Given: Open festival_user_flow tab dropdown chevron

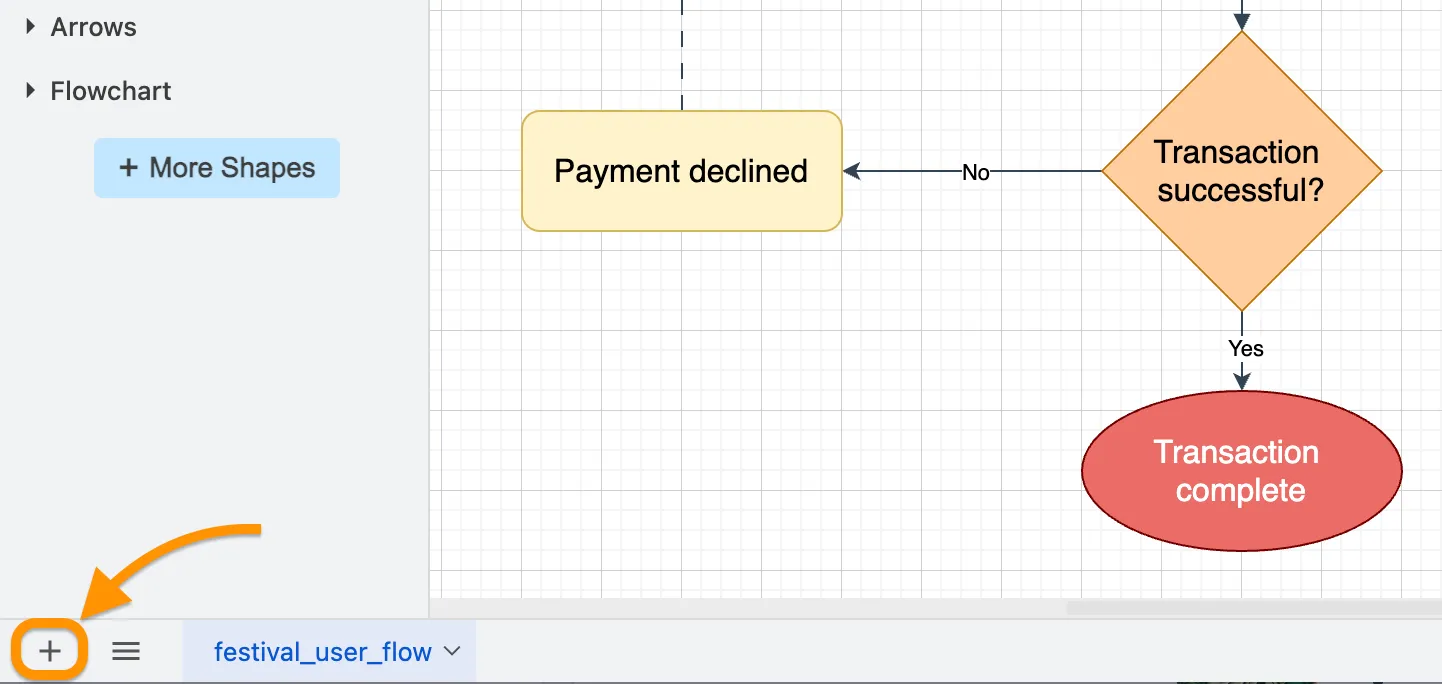Looking at the screenshot, I should click(452, 651).
